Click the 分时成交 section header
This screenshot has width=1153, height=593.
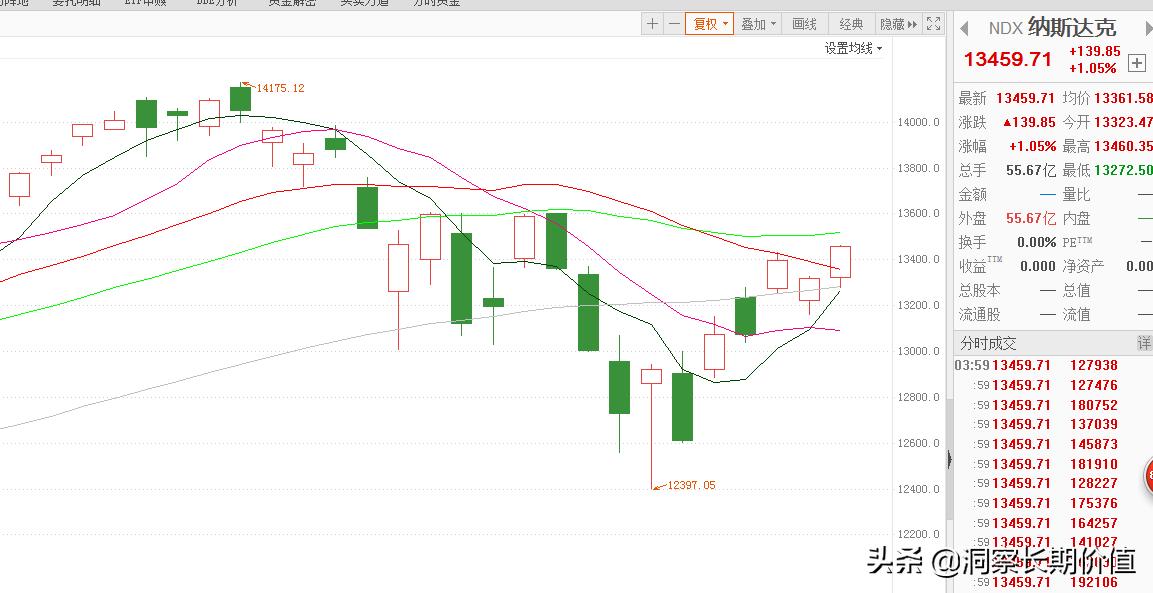coord(988,344)
